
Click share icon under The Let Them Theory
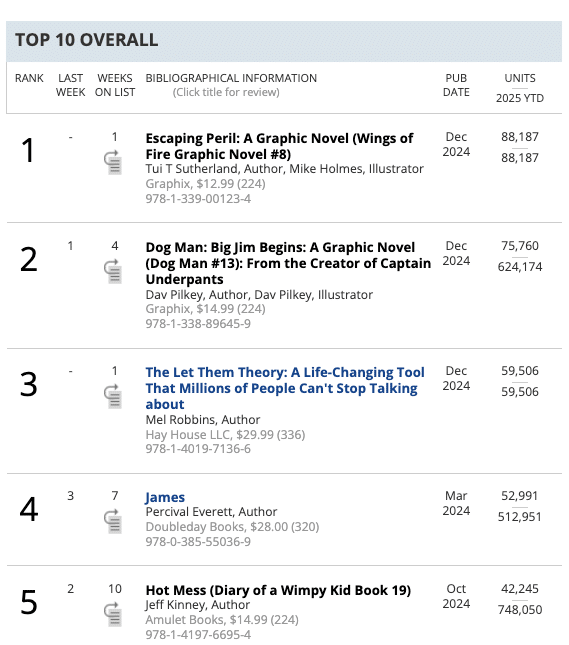pyautogui.click(x=113, y=397)
